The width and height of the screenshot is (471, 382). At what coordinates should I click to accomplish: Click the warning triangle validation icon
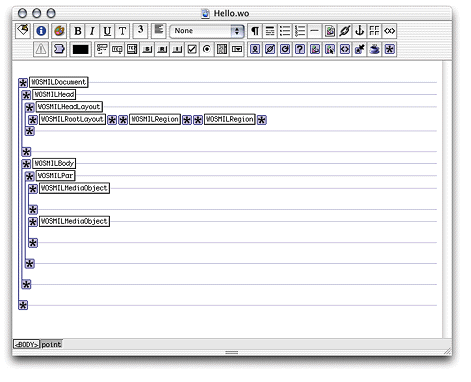[41, 49]
